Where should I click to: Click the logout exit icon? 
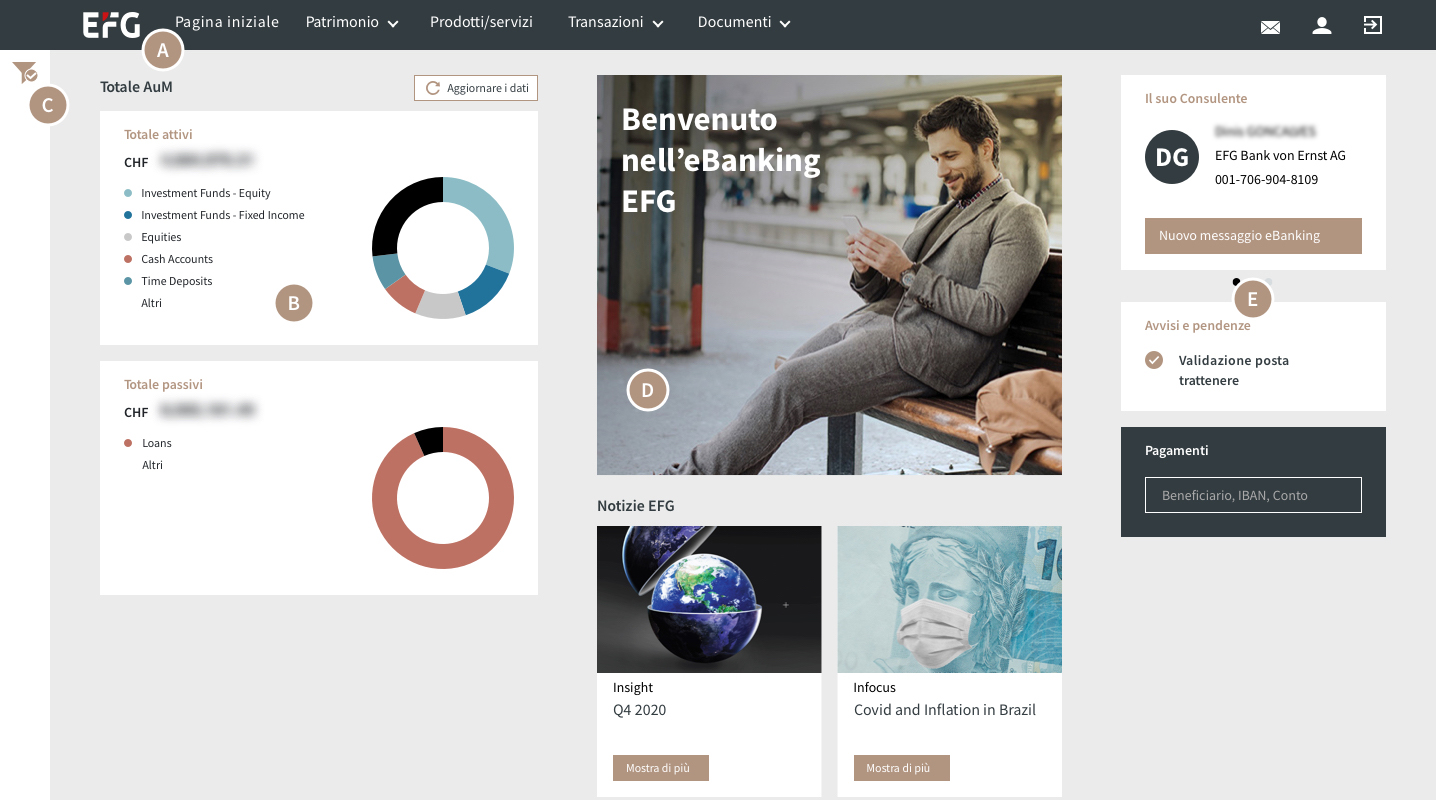(1373, 26)
